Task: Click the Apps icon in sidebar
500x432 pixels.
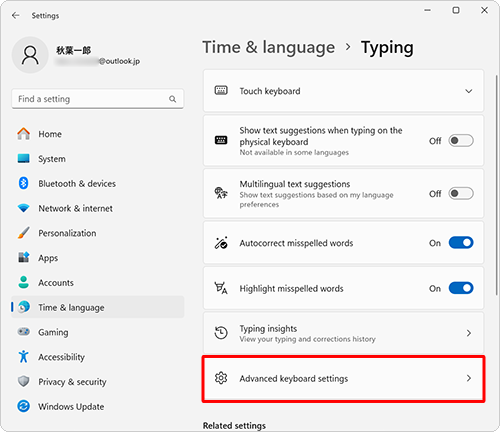Action: click(x=23, y=257)
